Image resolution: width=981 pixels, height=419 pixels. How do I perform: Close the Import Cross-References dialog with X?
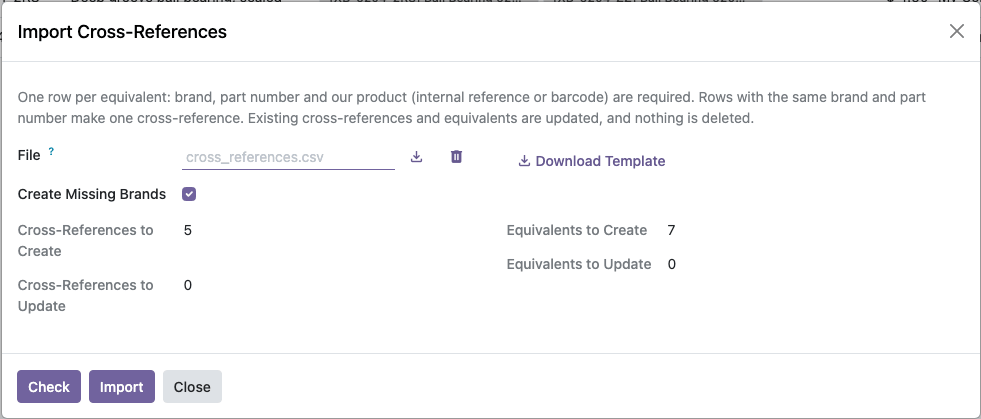click(x=957, y=31)
